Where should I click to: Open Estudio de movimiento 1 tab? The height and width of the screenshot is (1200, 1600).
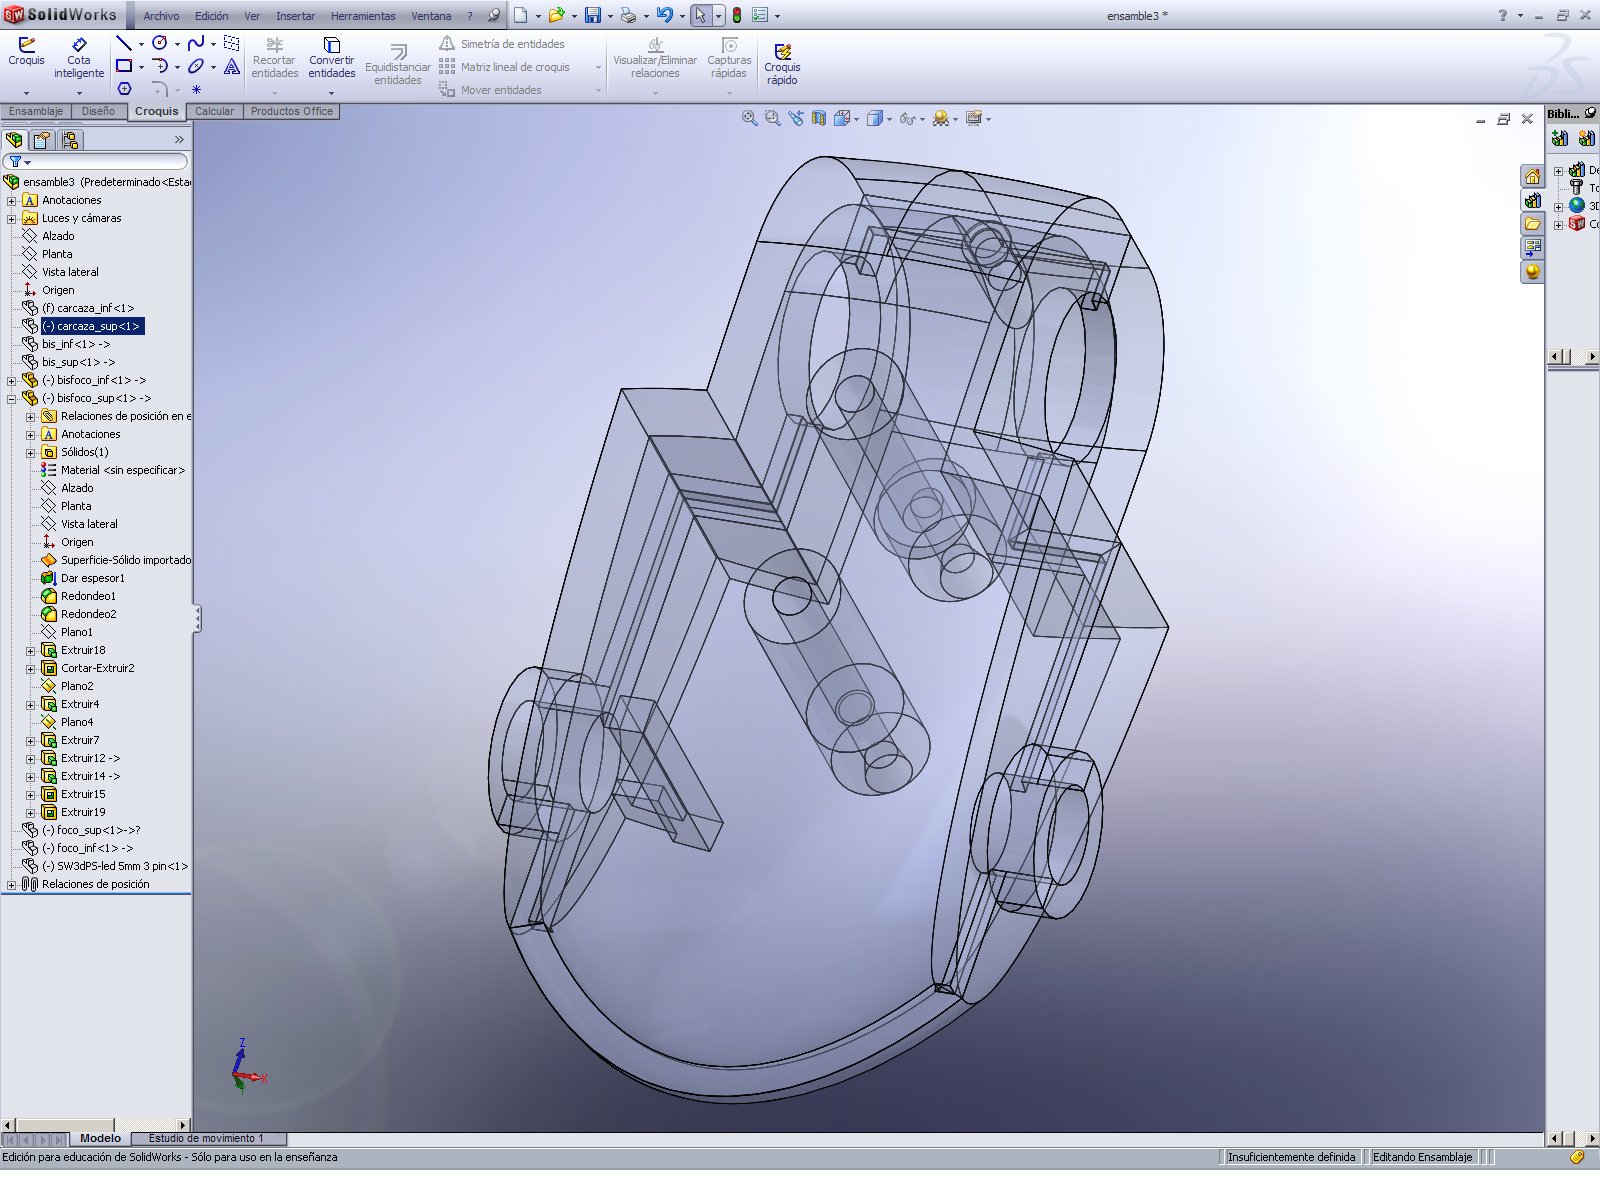pos(206,1138)
